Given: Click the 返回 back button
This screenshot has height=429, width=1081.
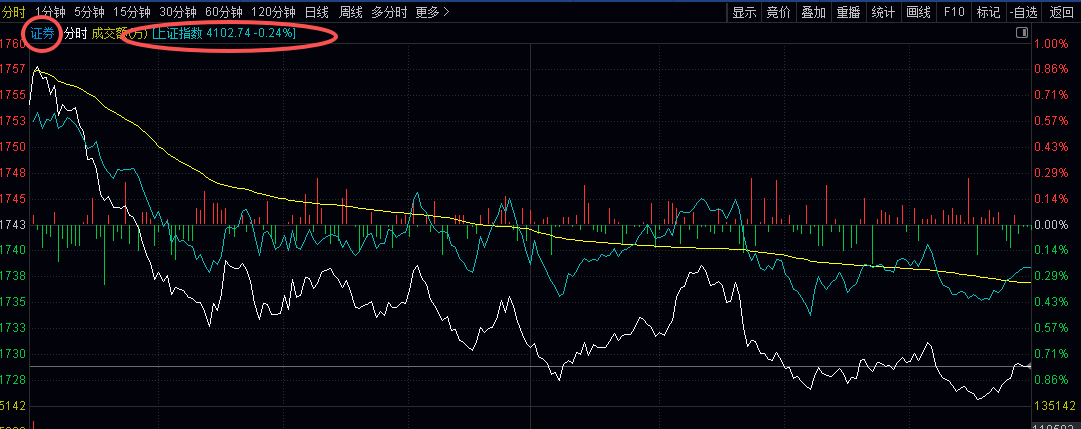Looking at the screenshot, I should pyautogui.click(x=1061, y=12).
